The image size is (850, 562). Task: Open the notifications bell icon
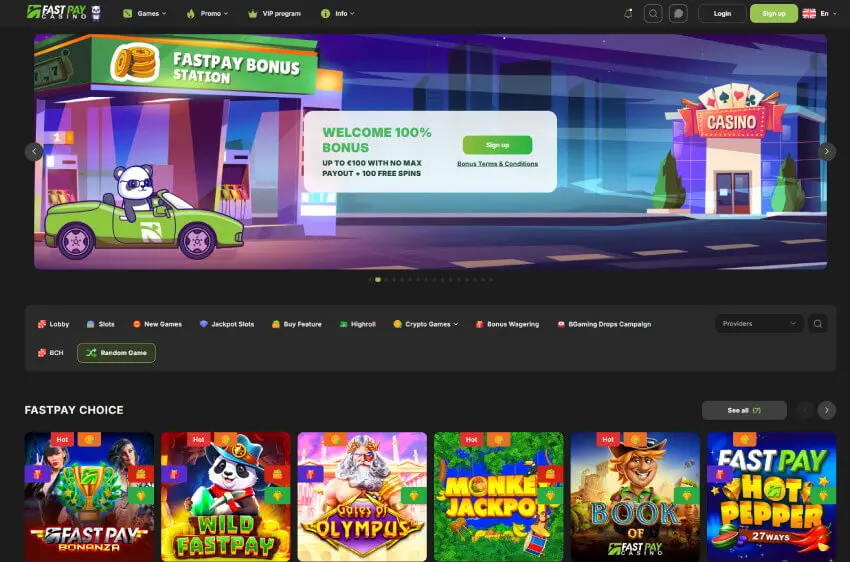[628, 14]
